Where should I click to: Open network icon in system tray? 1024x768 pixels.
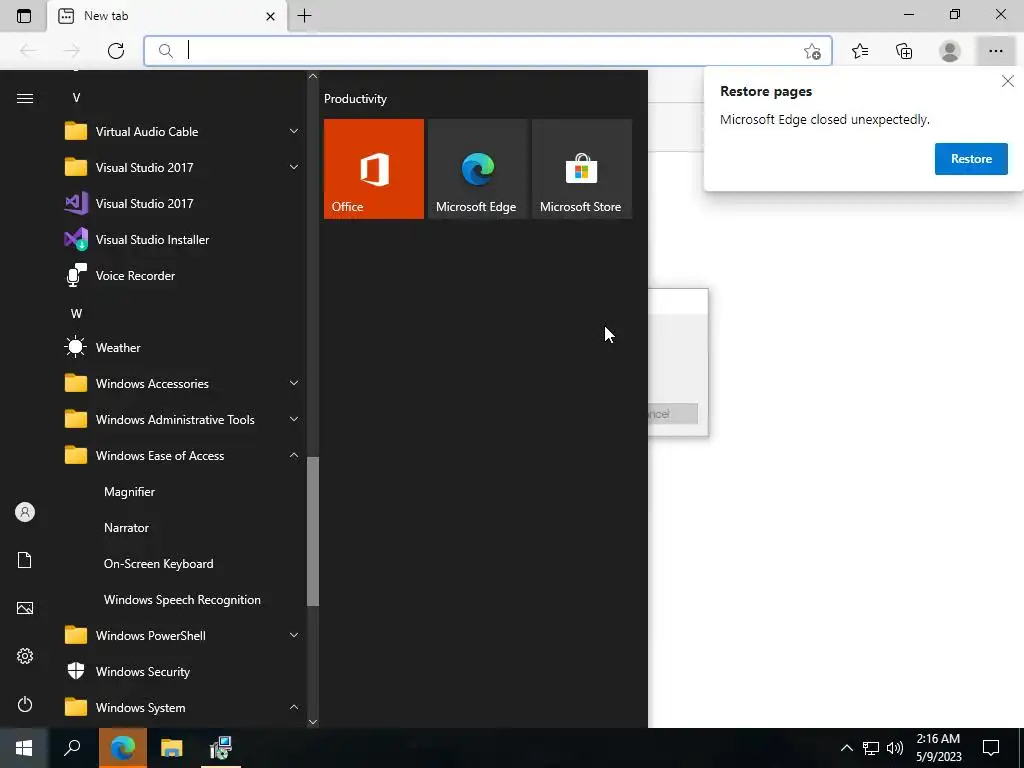click(871, 748)
